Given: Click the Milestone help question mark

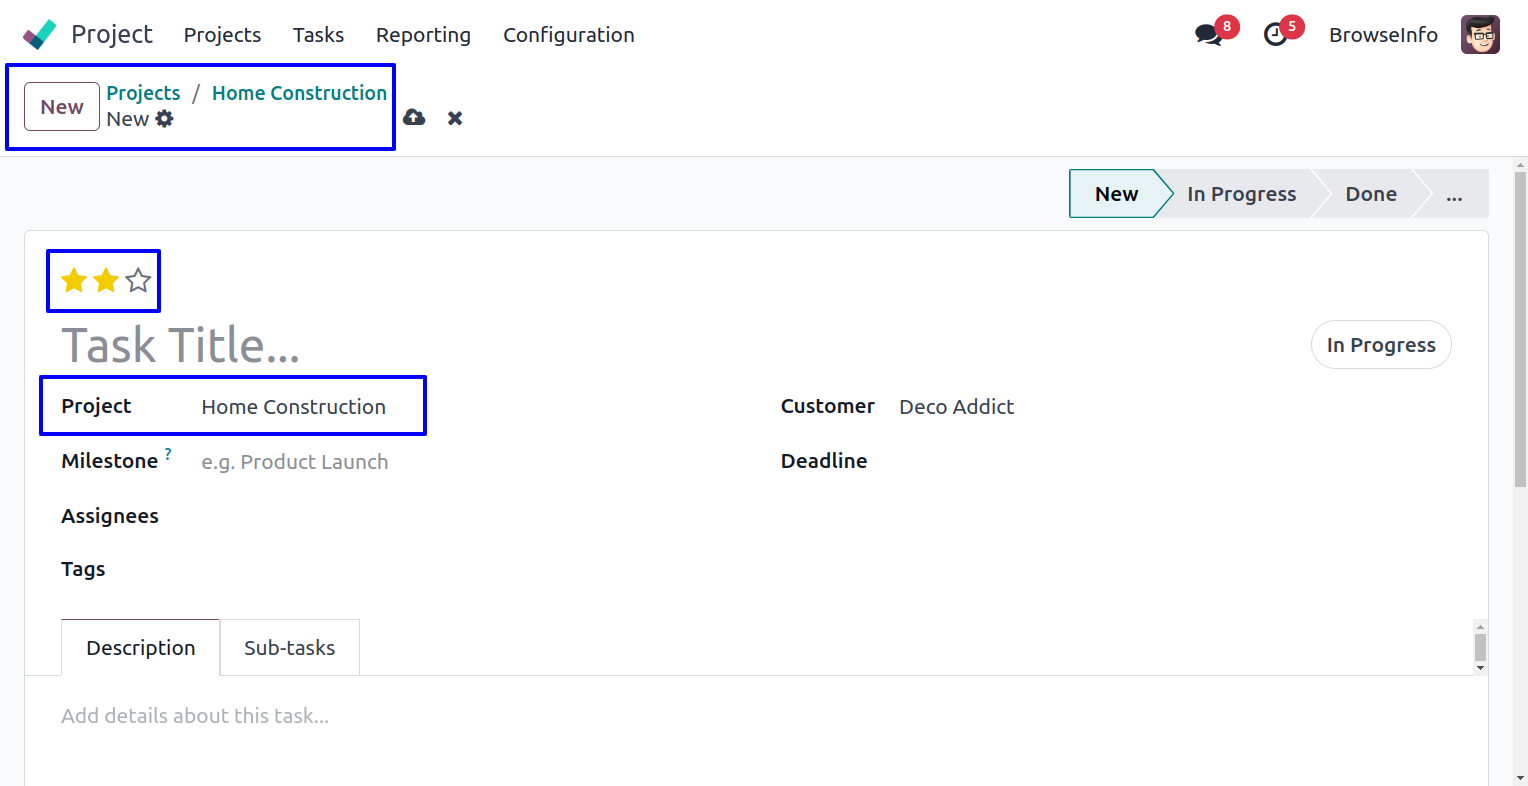Looking at the screenshot, I should 168,454.
